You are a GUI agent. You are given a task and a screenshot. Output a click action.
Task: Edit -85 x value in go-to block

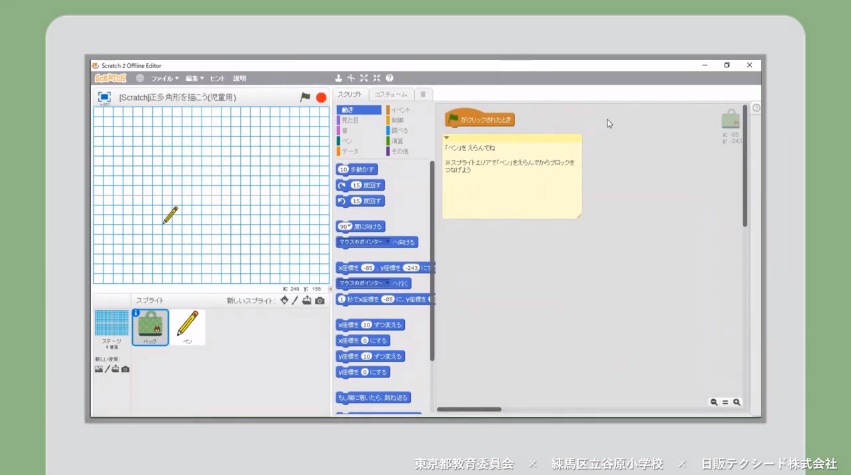tap(368, 268)
